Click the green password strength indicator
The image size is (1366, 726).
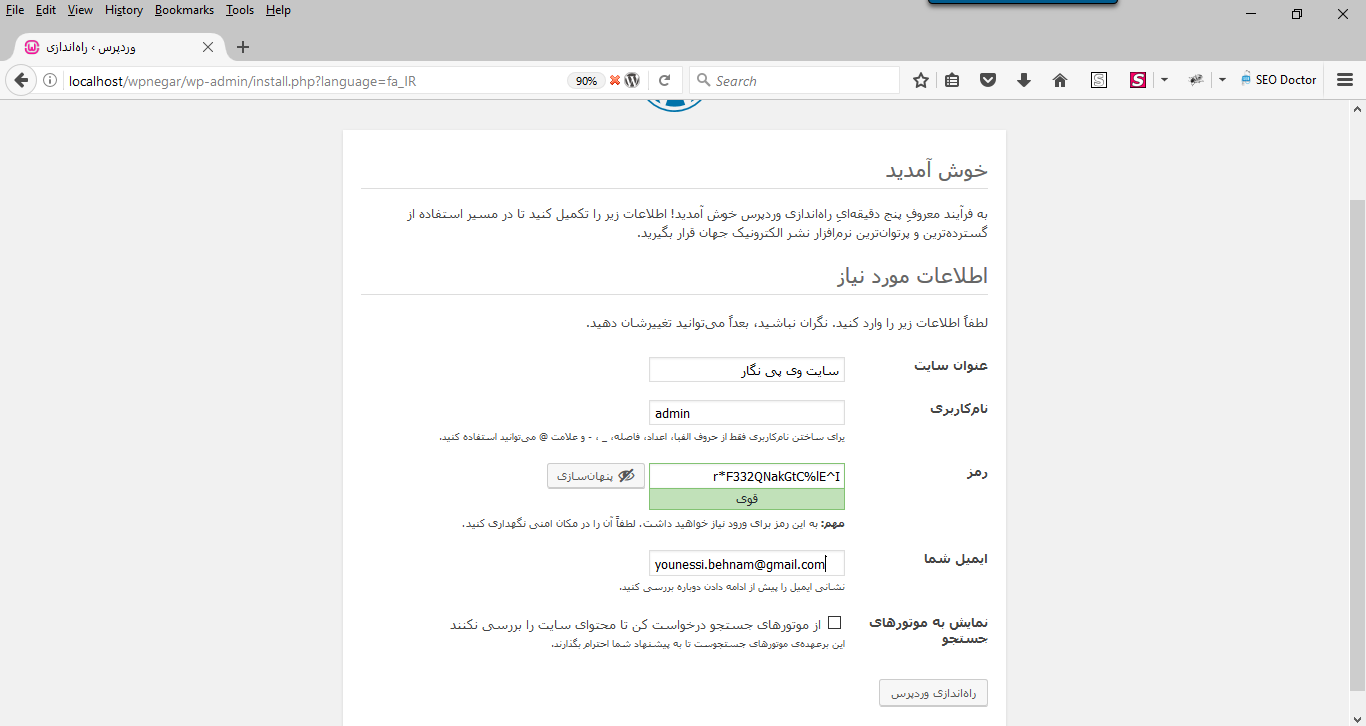747,499
